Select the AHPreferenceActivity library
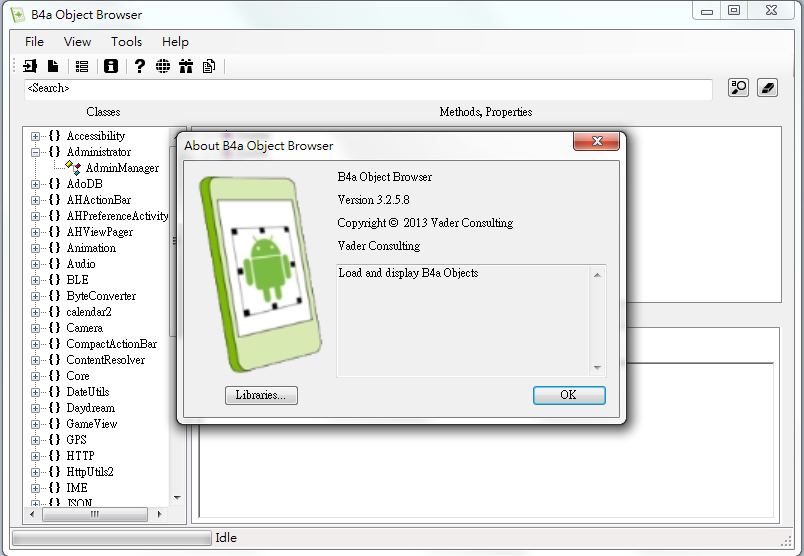The image size is (804, 556). [117, 216]
